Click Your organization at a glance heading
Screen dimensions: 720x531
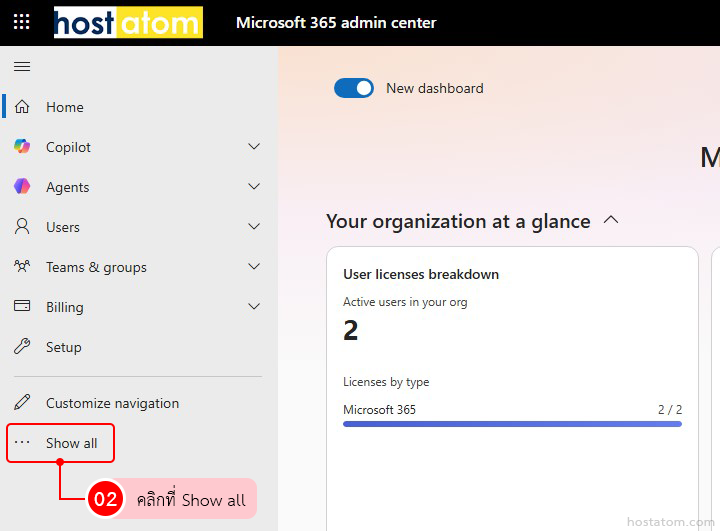point(458,221)
